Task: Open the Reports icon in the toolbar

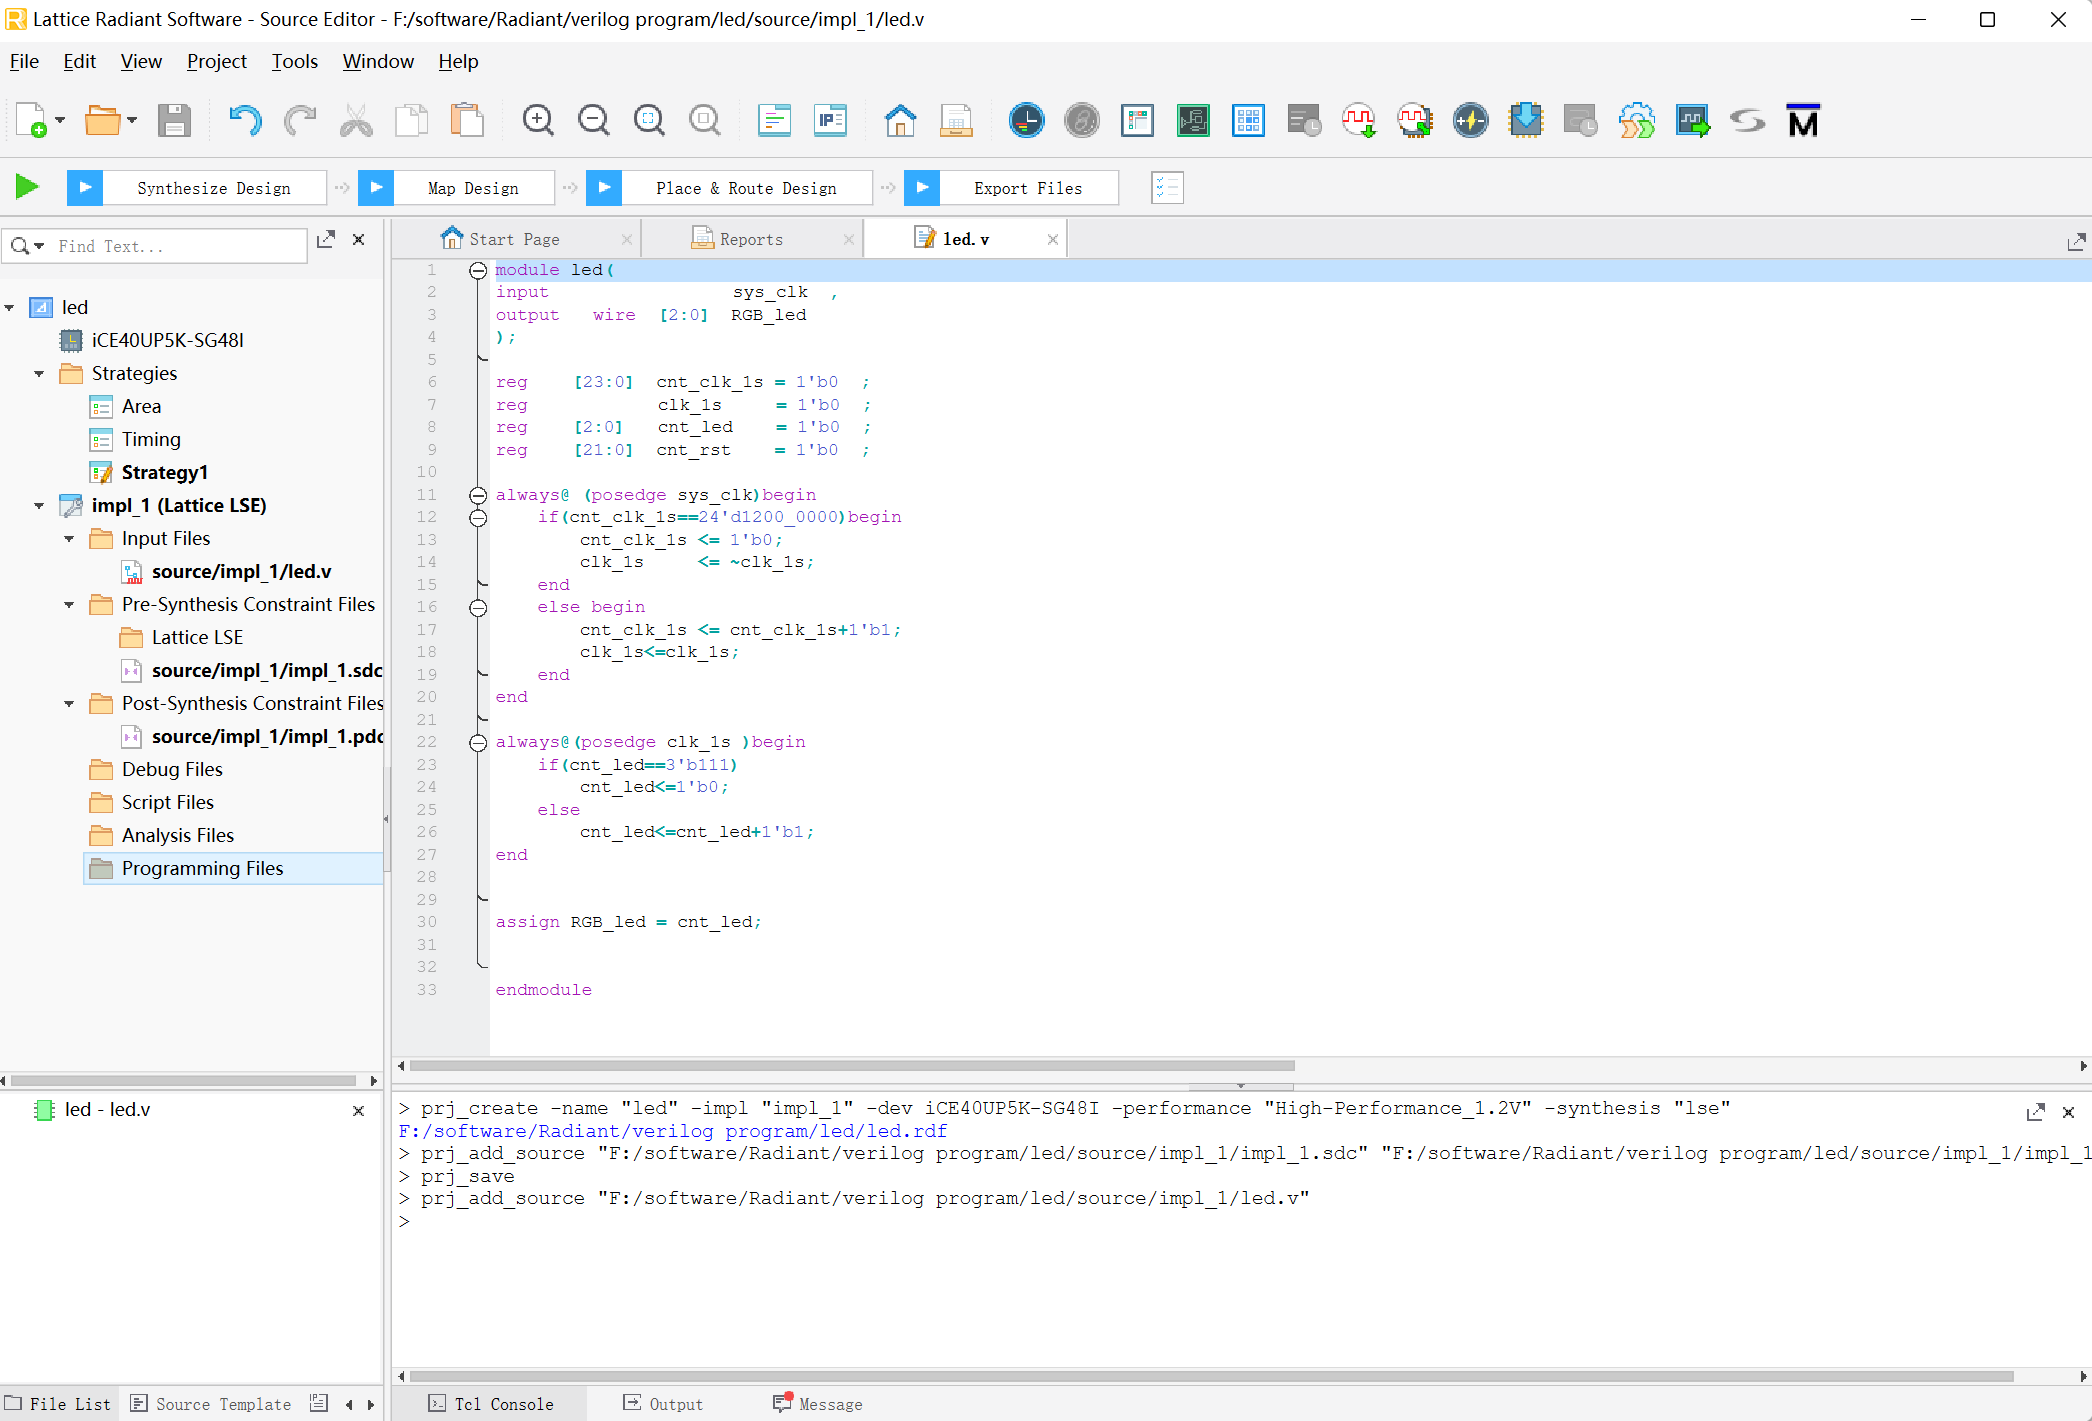Action: (956, 121)
